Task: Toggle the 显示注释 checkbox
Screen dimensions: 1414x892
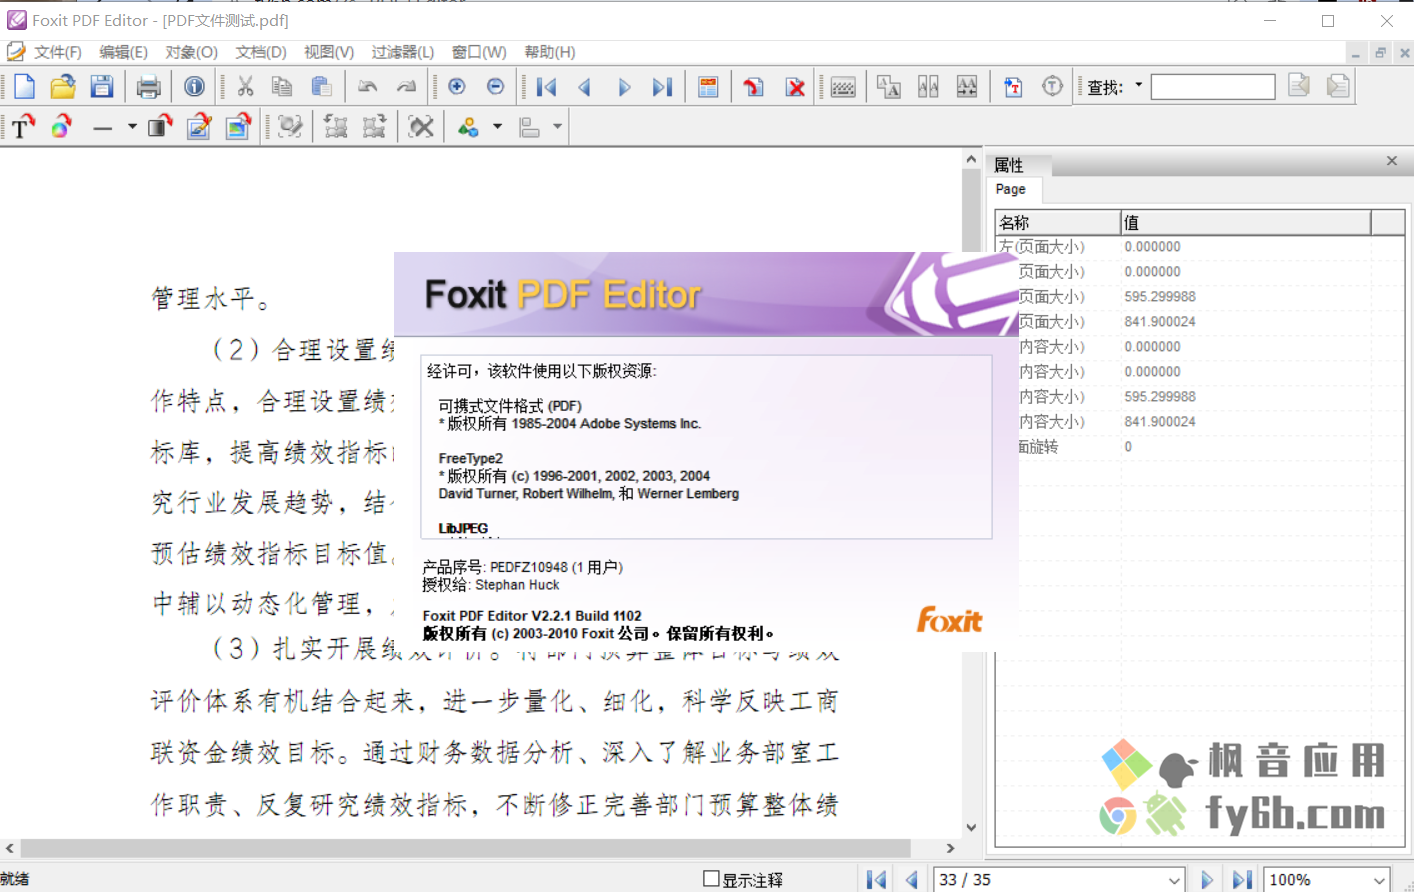Action: (x=711, y=879)
